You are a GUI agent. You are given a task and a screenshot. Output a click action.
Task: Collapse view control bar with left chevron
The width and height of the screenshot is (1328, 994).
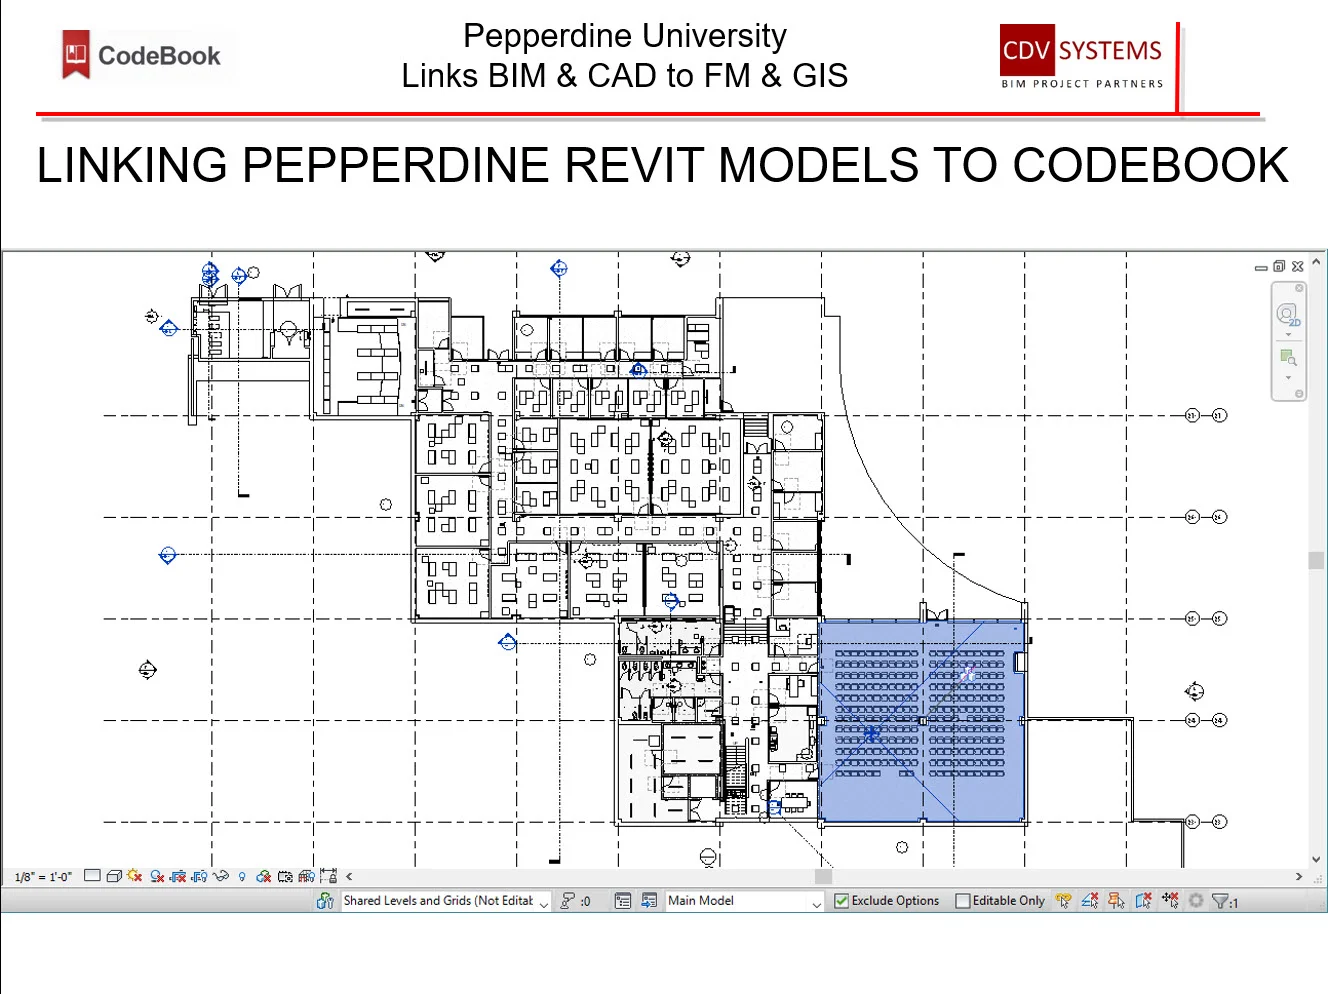[349, 877]
